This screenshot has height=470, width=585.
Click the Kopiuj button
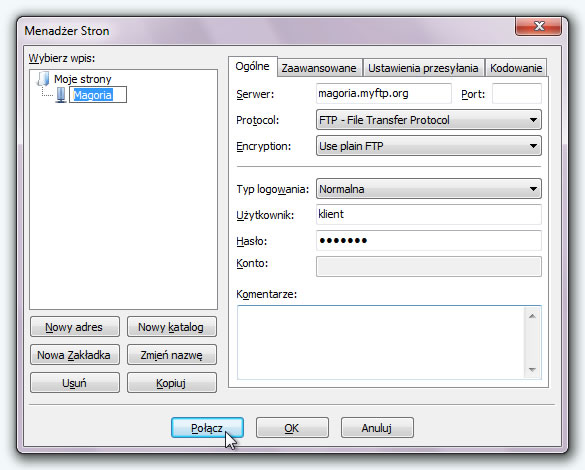point(172,383)
